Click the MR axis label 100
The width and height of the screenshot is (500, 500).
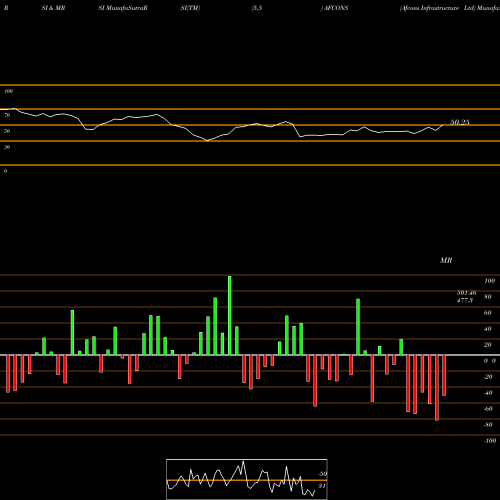(x=489, y=281)
